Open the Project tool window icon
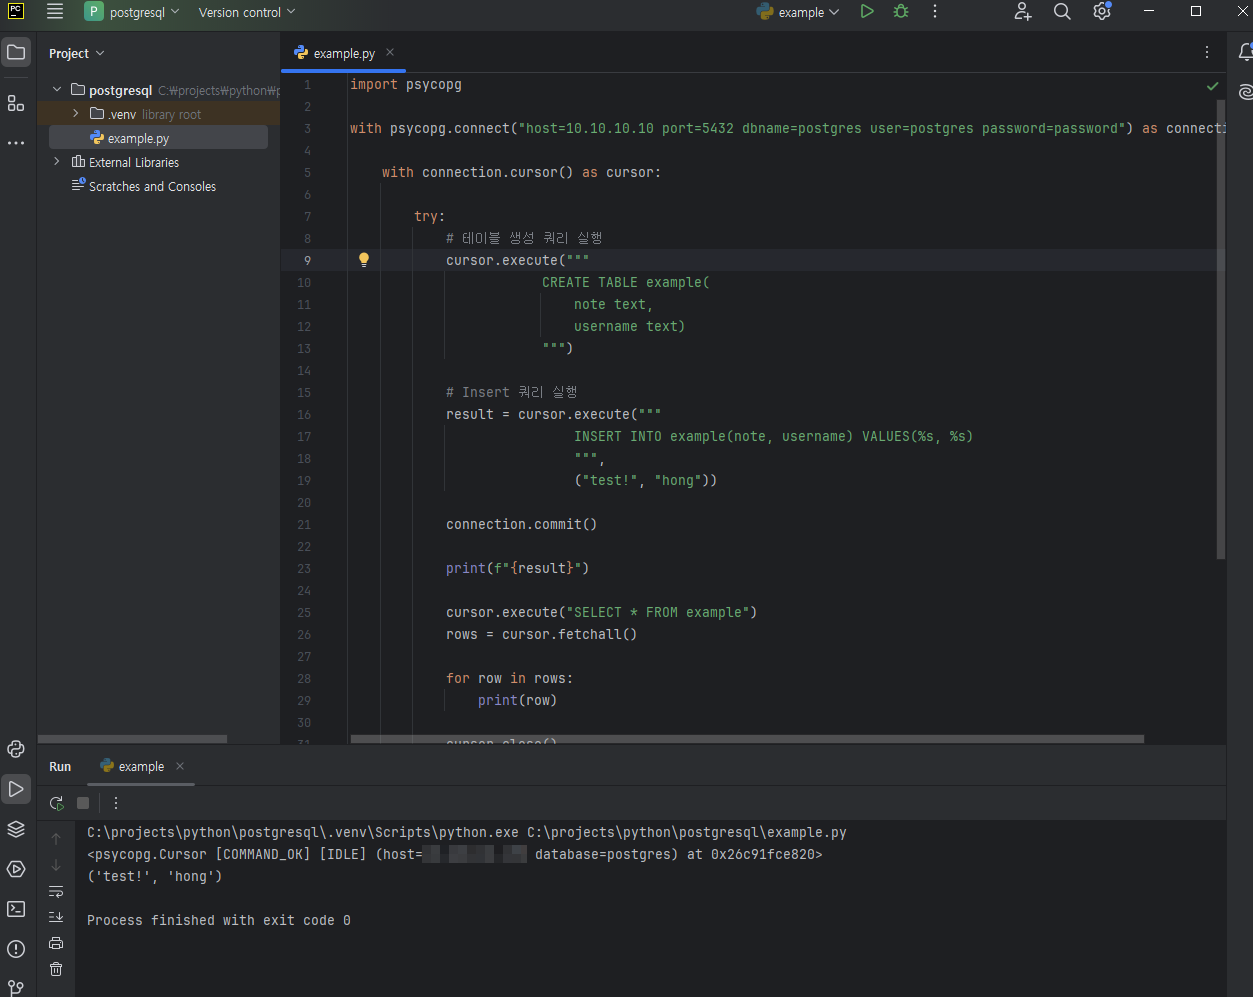 [x=16, y=52]
